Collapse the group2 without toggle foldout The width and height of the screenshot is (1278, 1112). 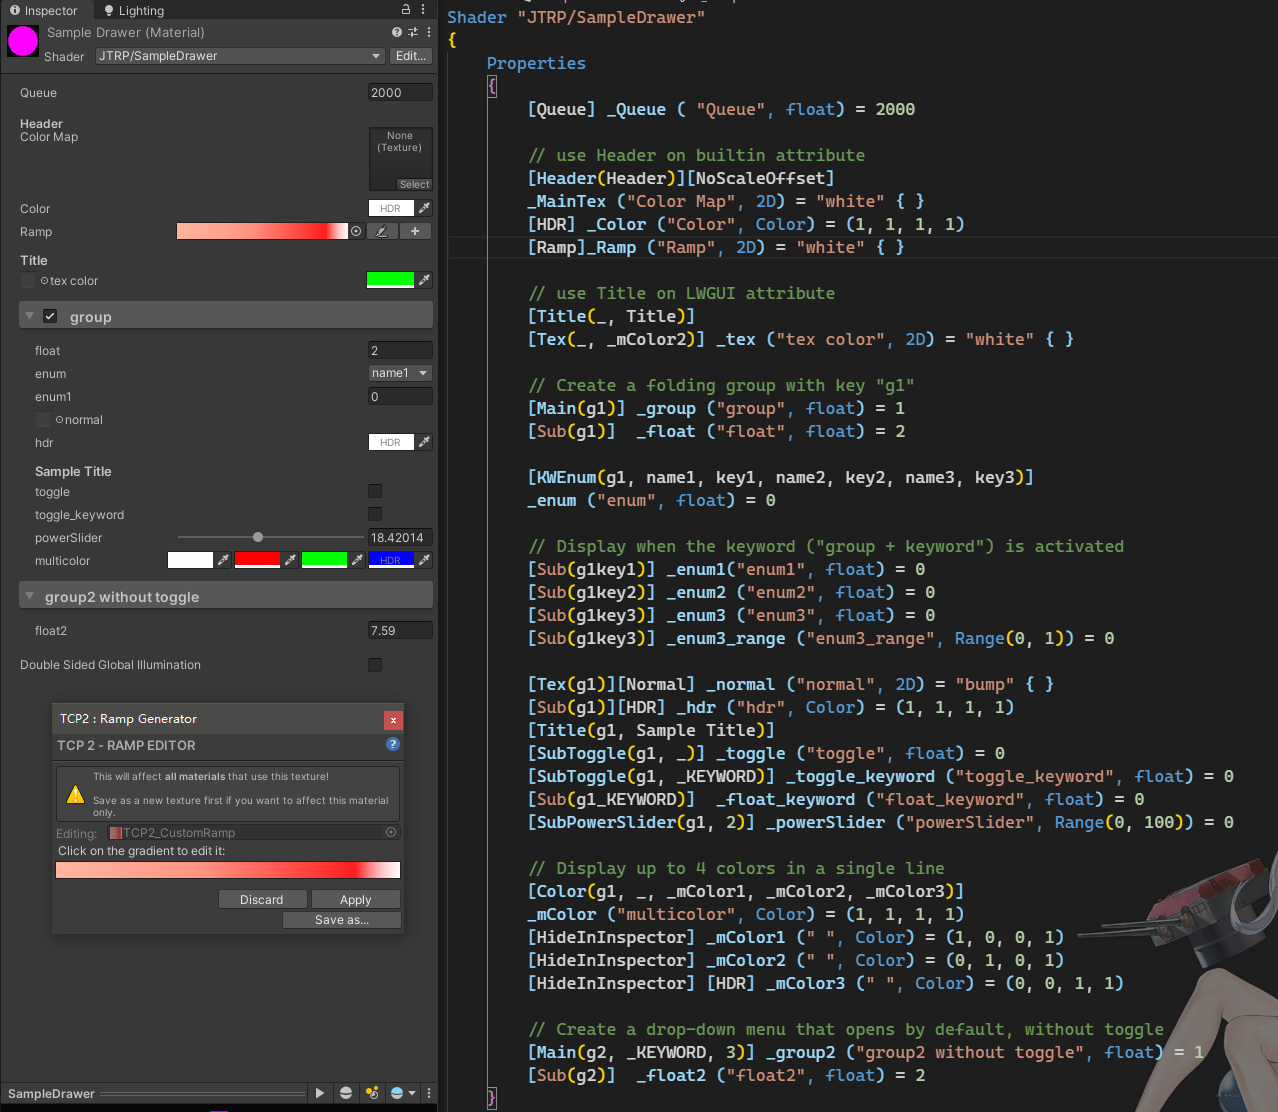29,596
